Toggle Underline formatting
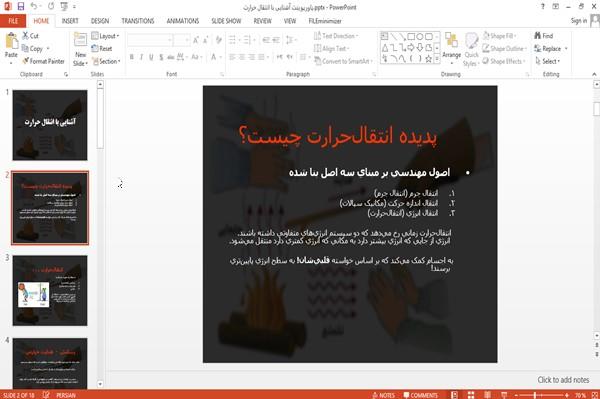 [151, 57]
